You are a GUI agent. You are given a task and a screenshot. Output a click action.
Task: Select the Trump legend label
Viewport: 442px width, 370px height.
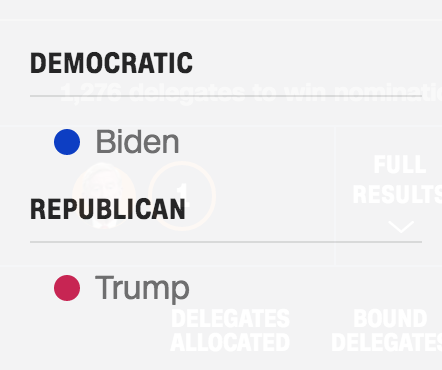click(142, 289)
